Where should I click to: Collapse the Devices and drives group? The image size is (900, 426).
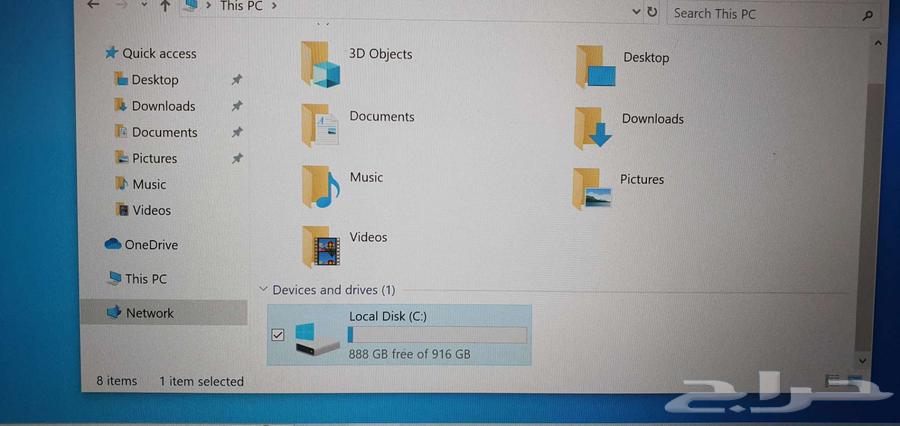(263, 289)
